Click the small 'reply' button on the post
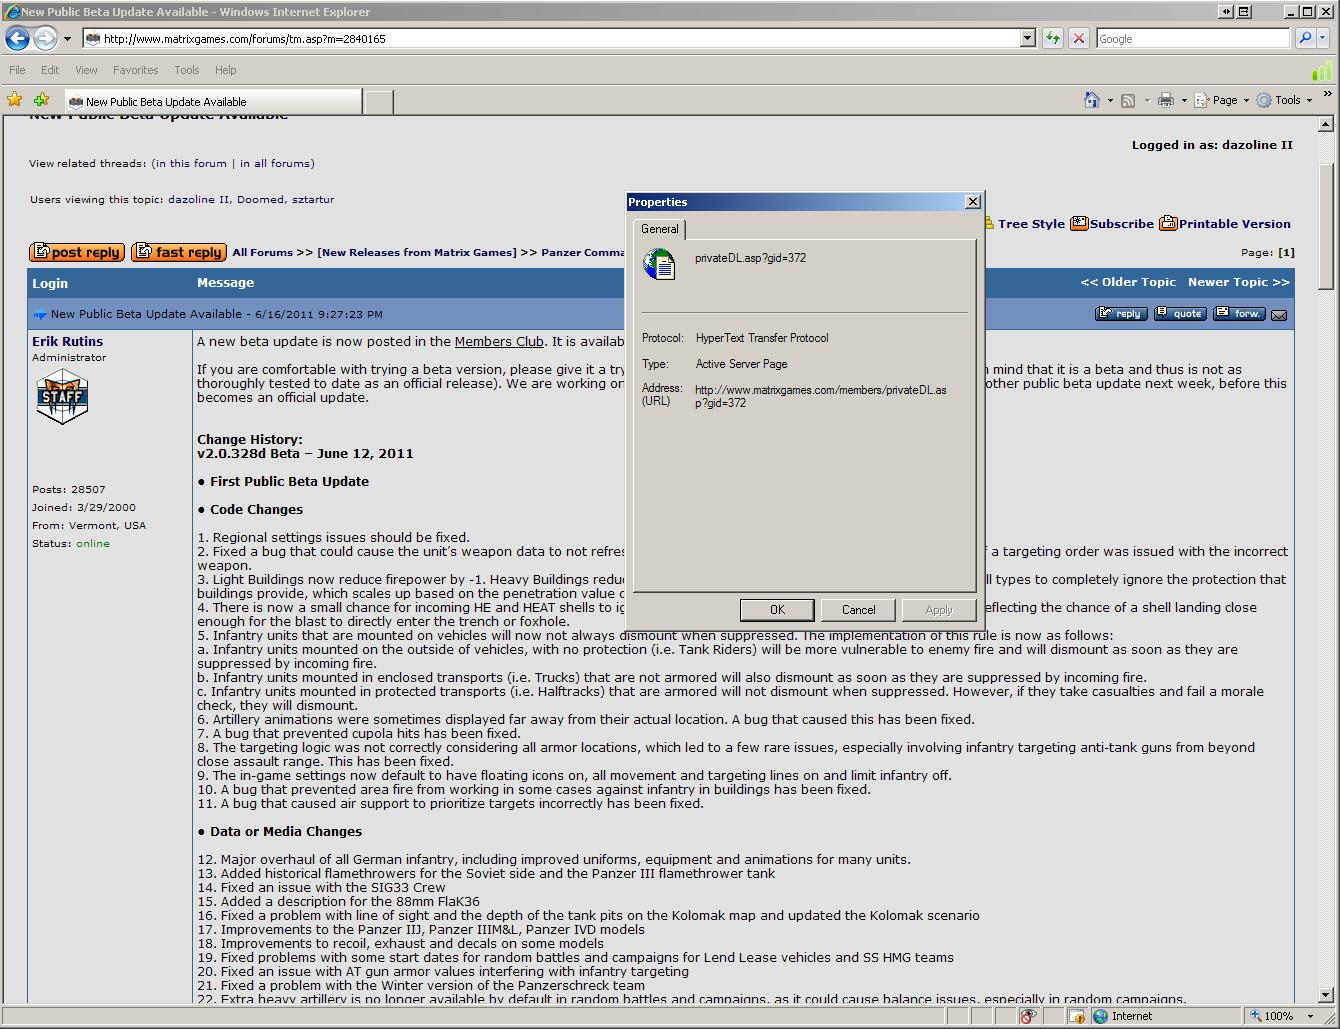Viewport: 1340px width, 1029px height. click(1121, 314)
